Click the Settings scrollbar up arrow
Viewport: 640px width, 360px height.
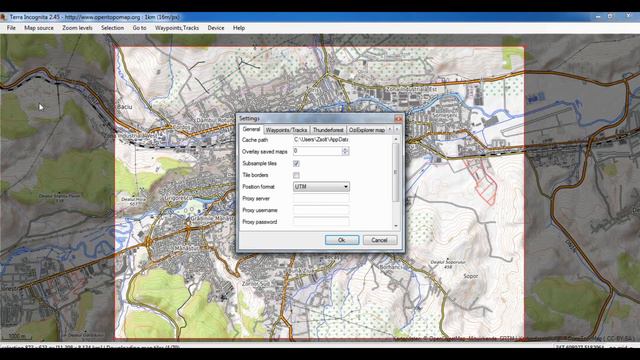pyautogui.click(x=396, y=139)
